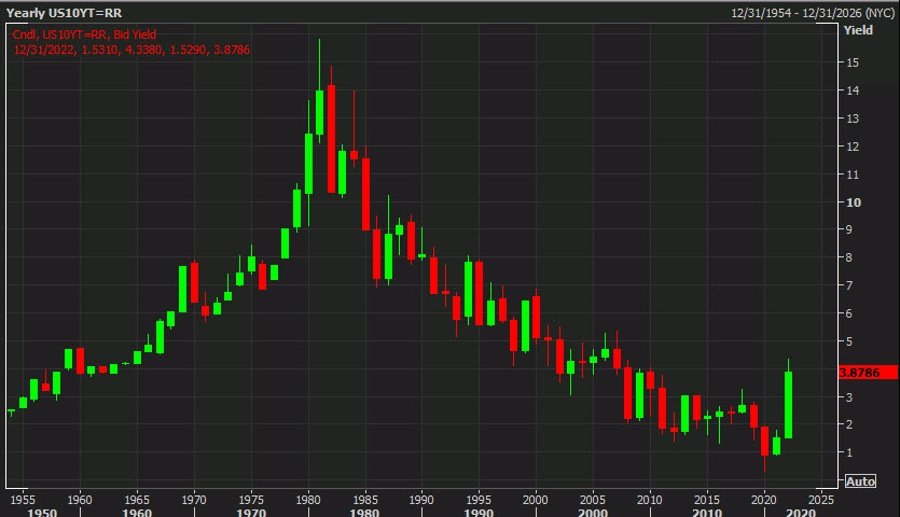This screenshot has width=900, height=517.
Task: Click the bold 10 on the yield axis
Action: point(853,202)
